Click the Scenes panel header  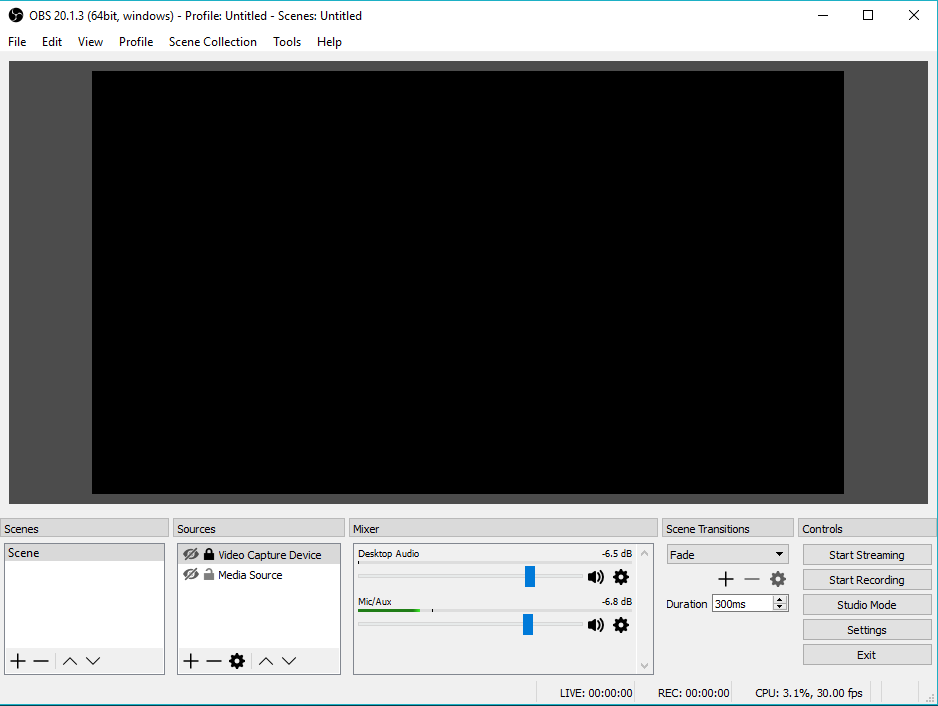[x=84, y=528]
